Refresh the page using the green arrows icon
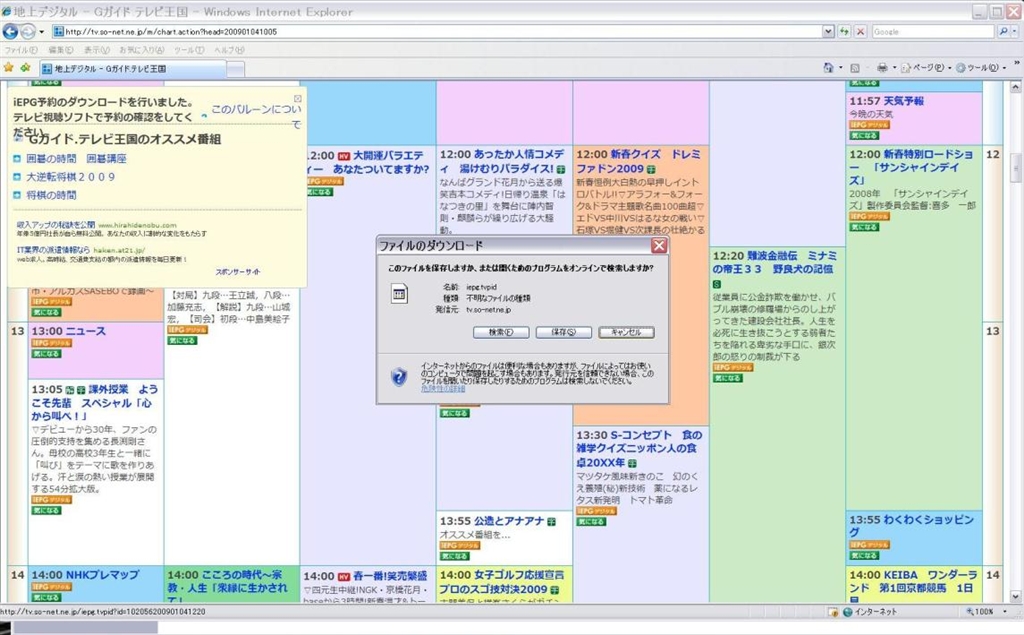The image size is (1024, 635). (x=844, y=31)
